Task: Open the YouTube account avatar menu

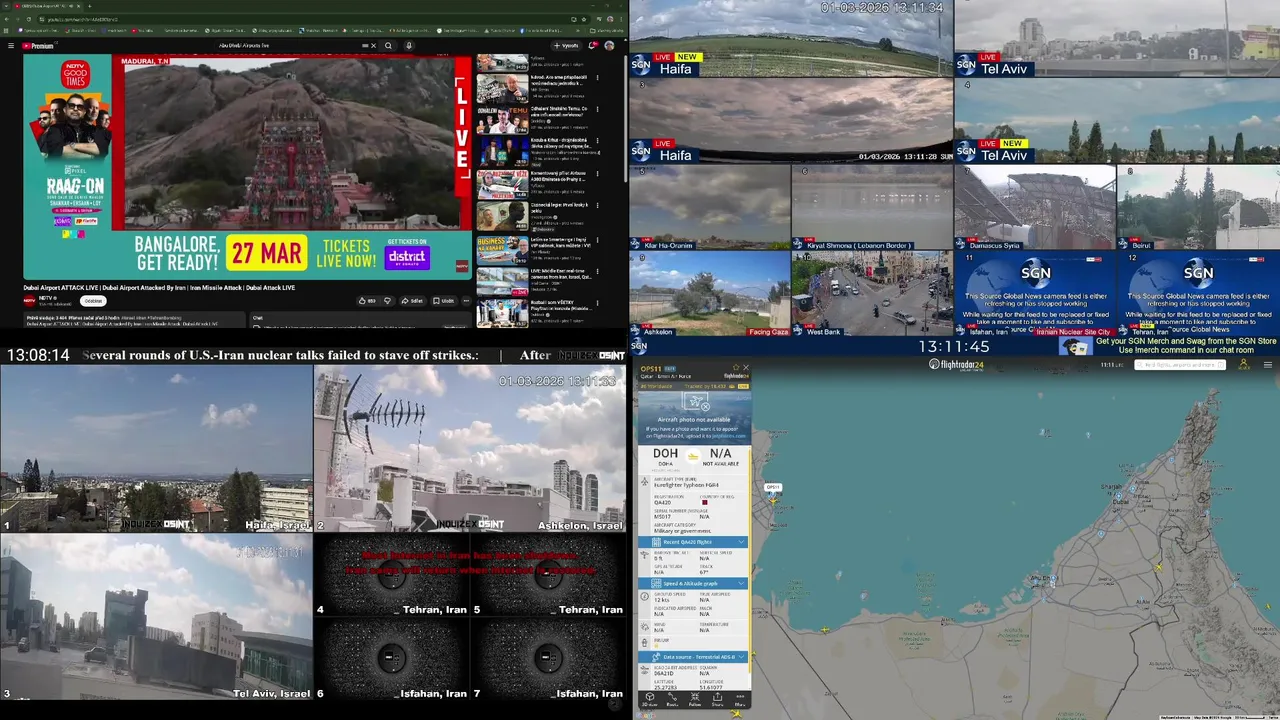Action: [609, 45]
